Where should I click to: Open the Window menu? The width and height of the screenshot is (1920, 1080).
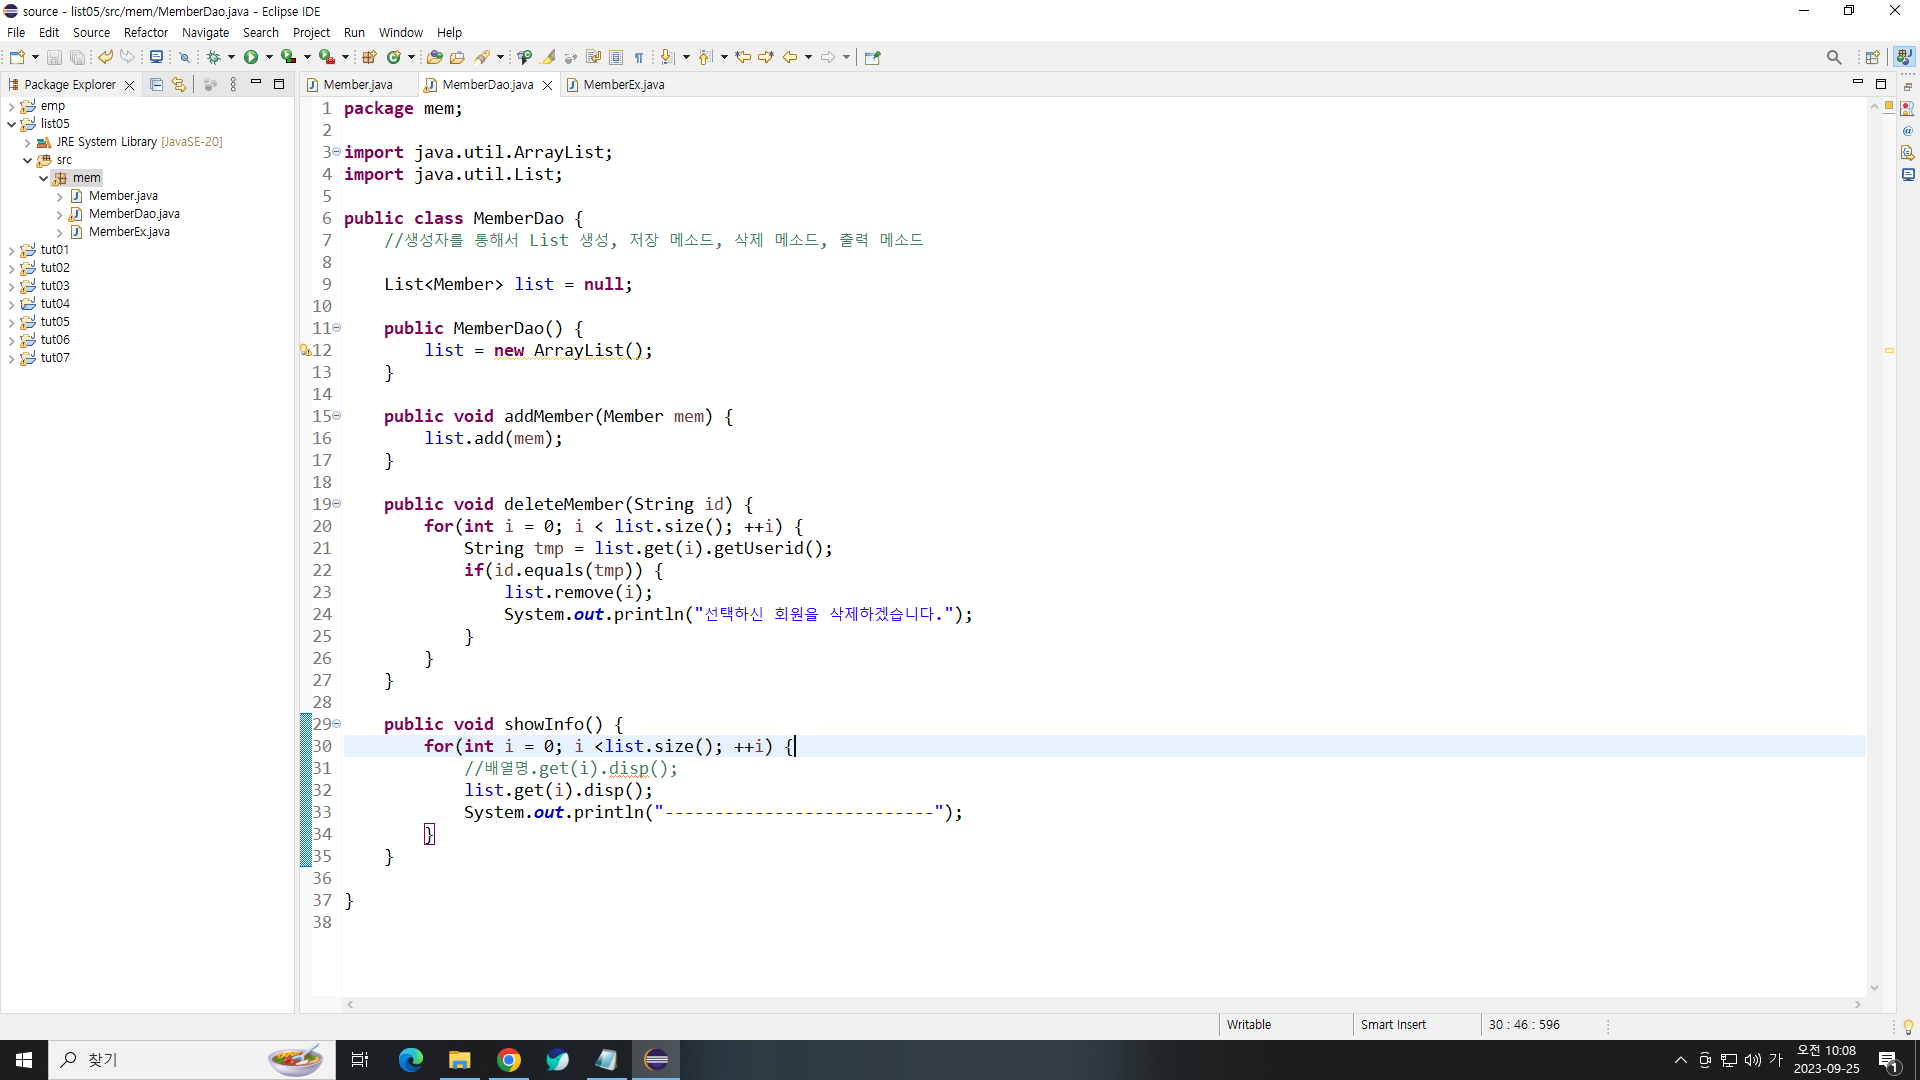click(400, 32)
